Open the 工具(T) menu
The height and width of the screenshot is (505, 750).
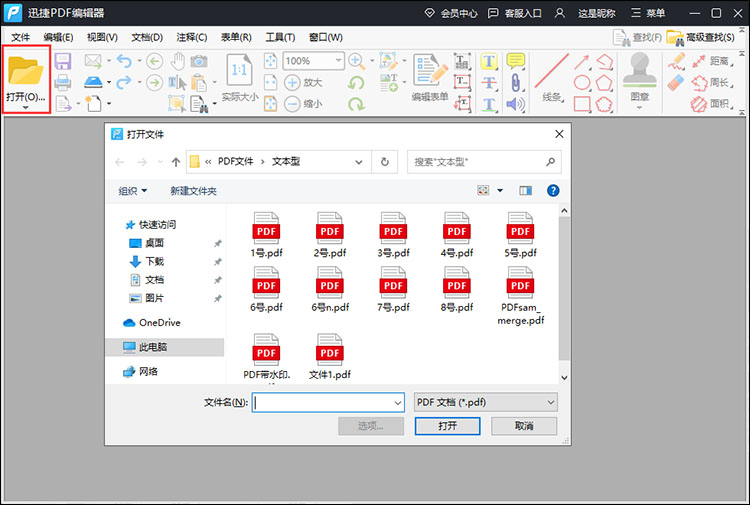point(280,37)
